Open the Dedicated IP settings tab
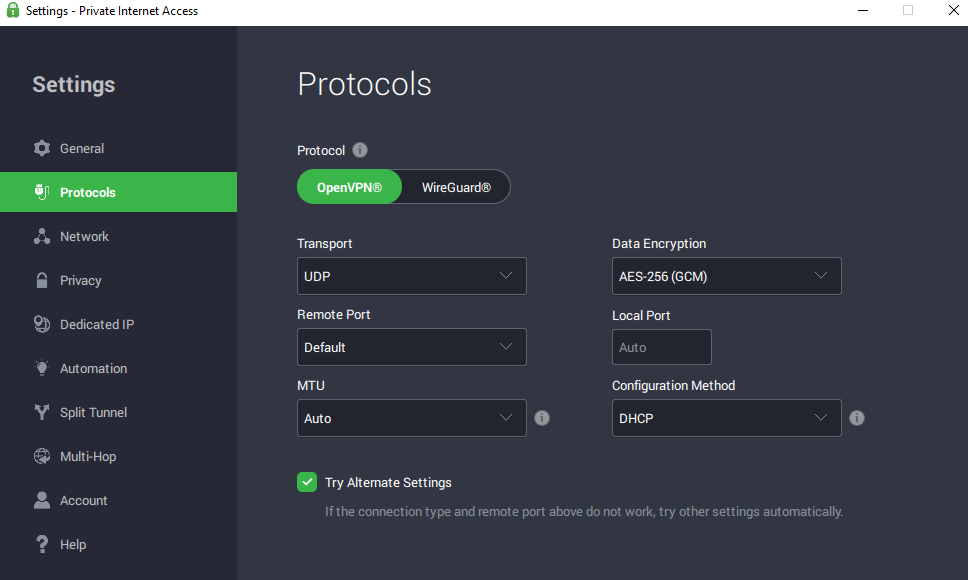This screenshot has height=580, width=968. (x=119, y=324)
